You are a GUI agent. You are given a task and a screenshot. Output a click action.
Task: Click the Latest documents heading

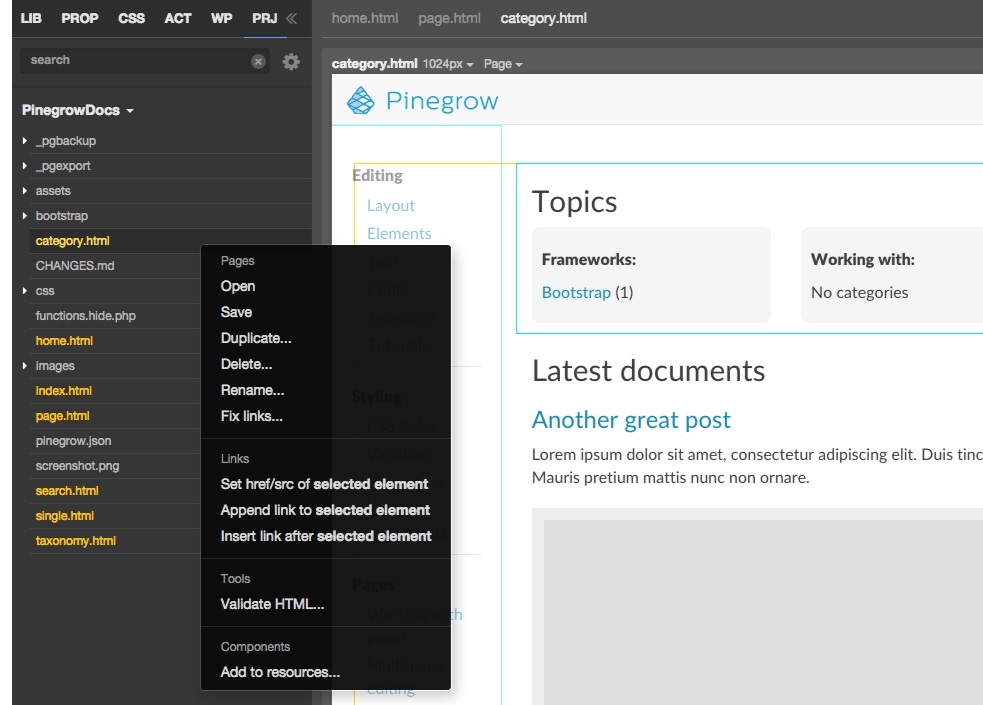coord(648,371)
